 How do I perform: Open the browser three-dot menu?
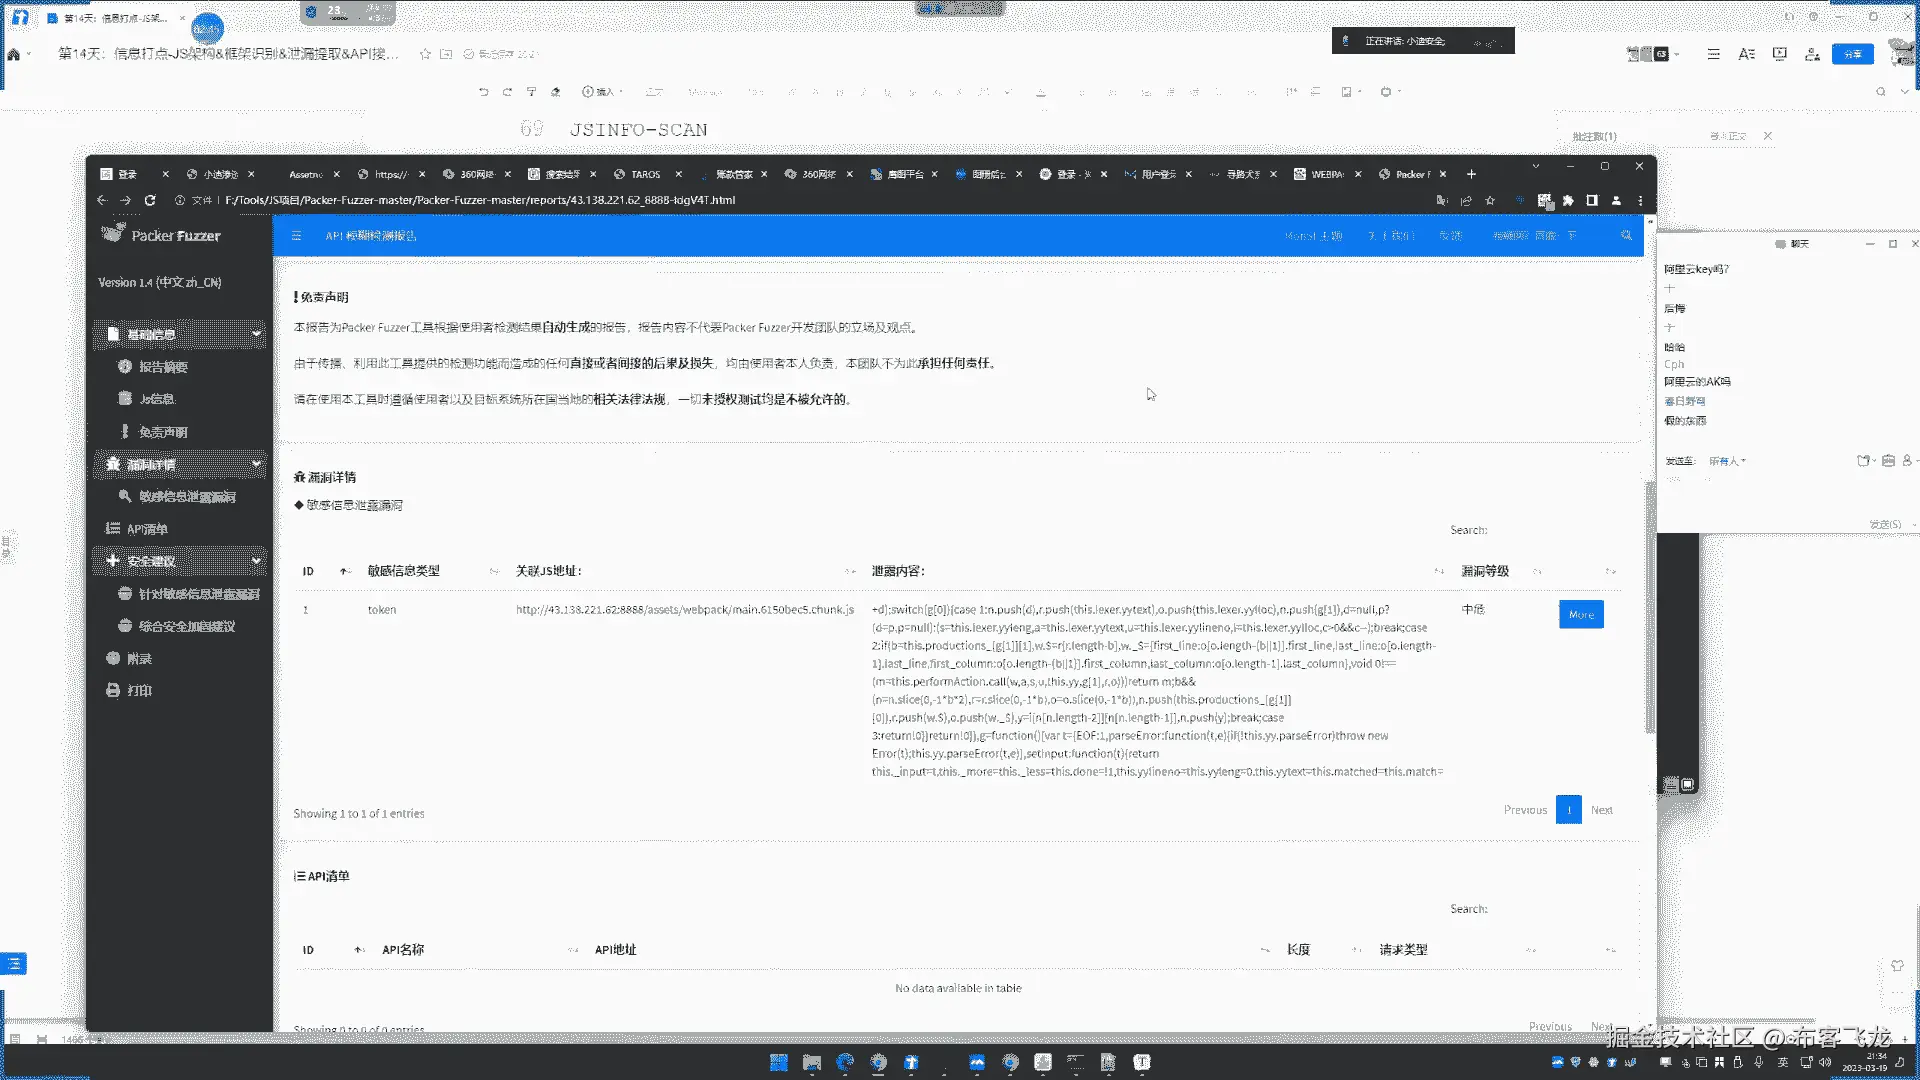(1640, 200)
